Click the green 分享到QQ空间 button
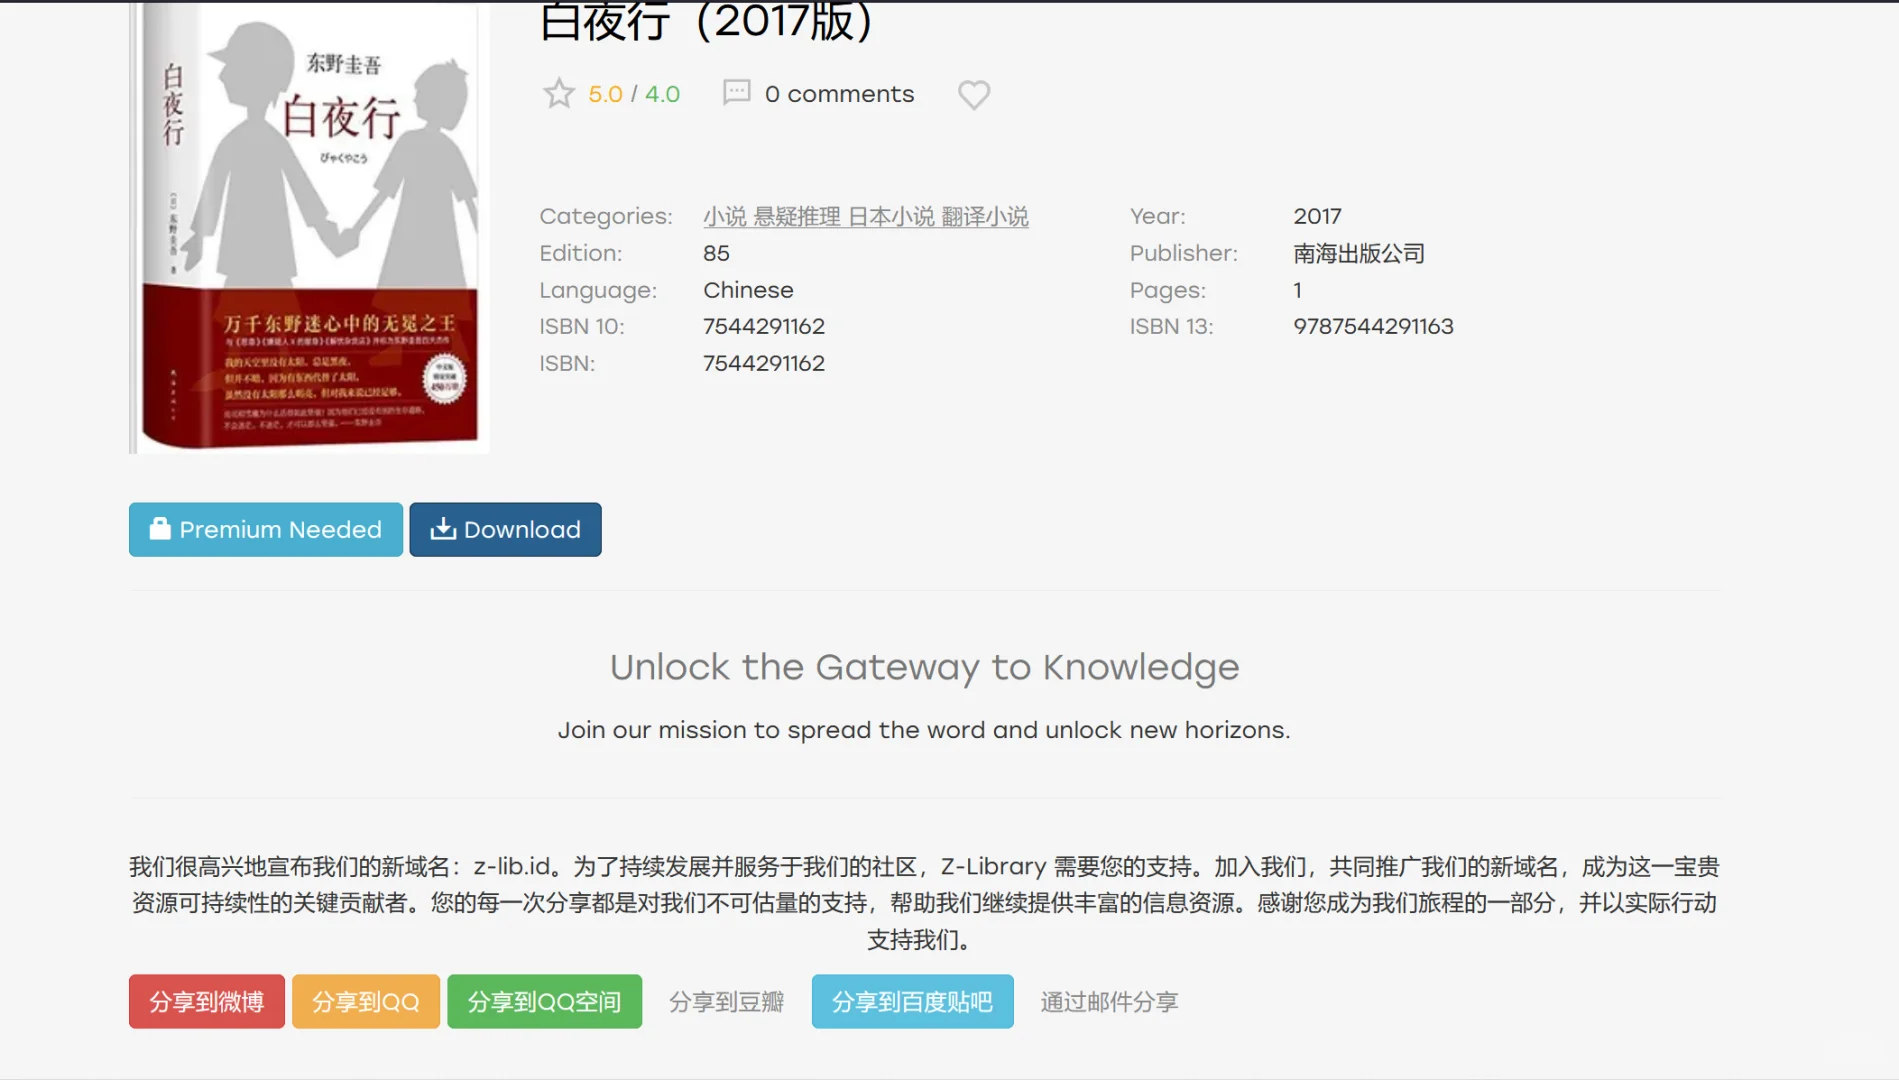This screenshot has width=1899, height=1080. [x=544, y=1001]
